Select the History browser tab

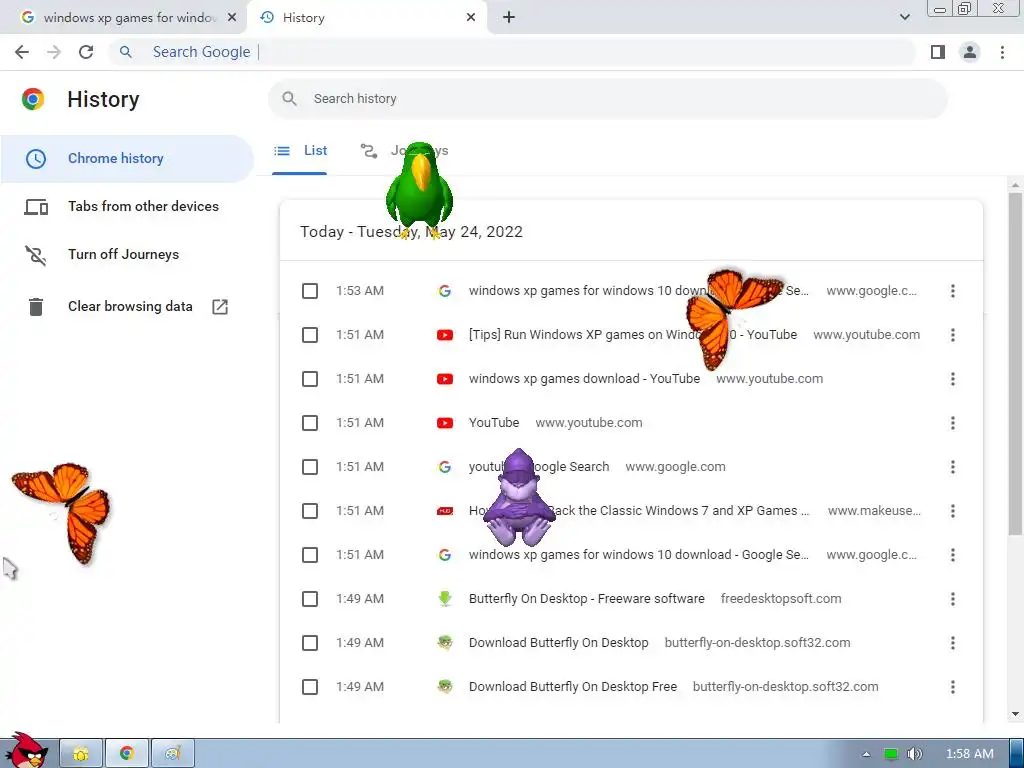(x=368, y=18)
